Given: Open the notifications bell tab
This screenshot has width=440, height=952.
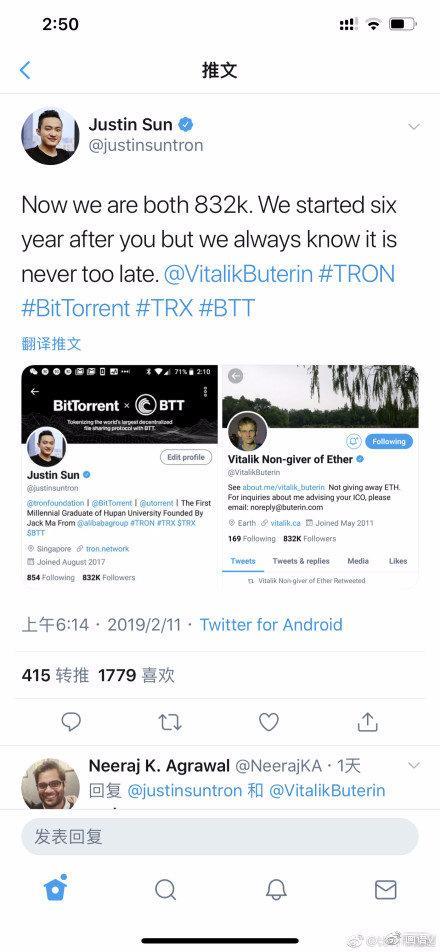Looking at the screenshot, I should tap(276, 889).
